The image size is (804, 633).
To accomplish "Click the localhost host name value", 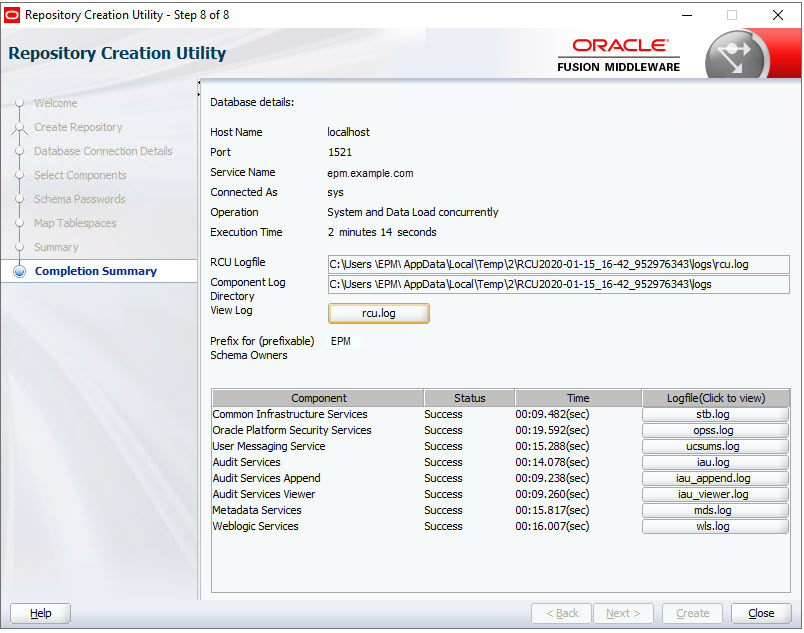I will tap(348, 132).
